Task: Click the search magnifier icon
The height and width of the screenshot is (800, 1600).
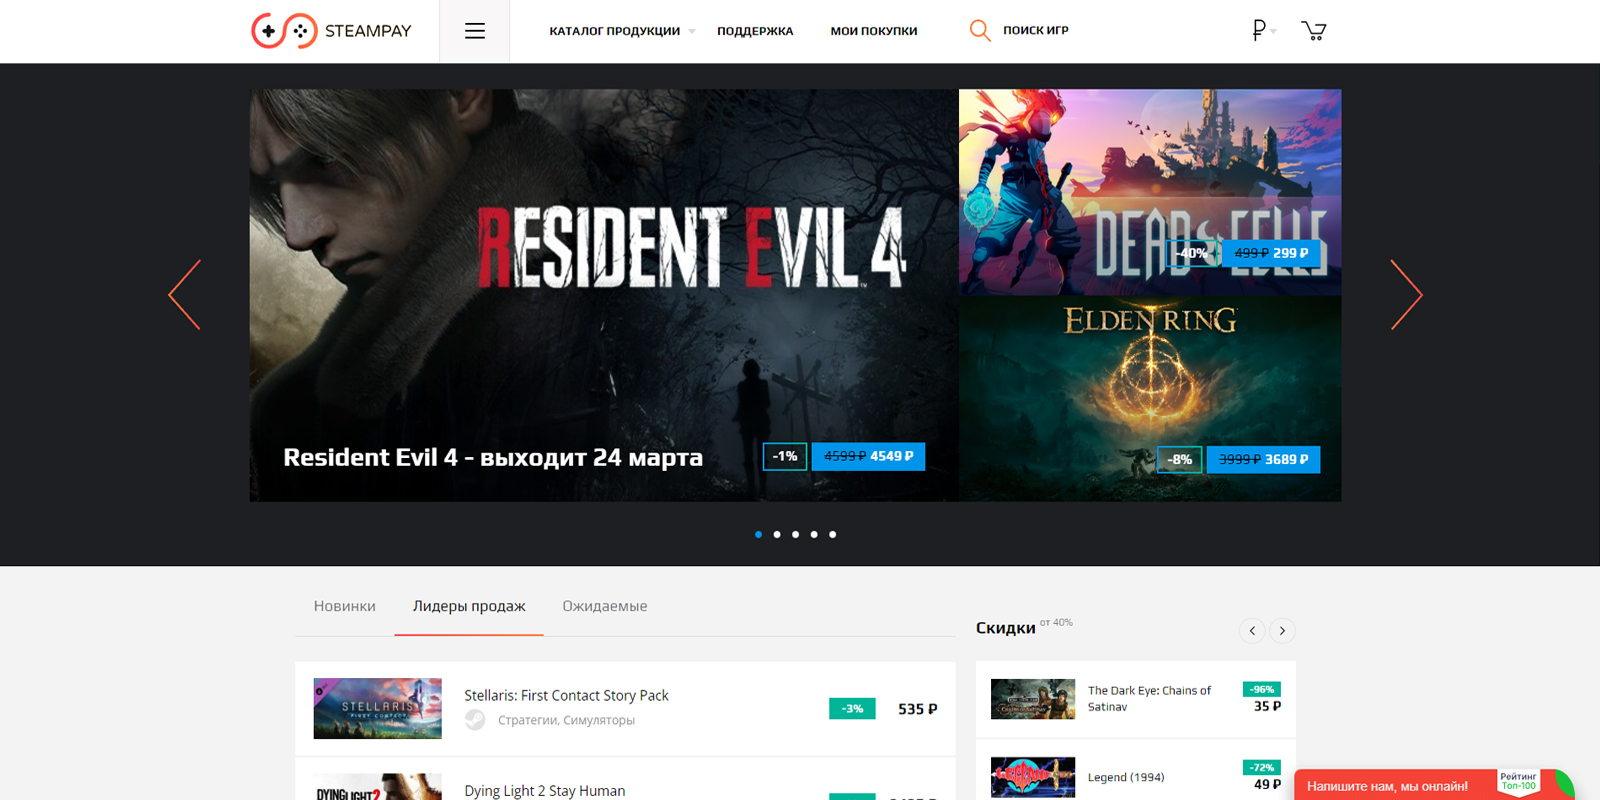Action: pyautogui.click(x=980, y=31)
